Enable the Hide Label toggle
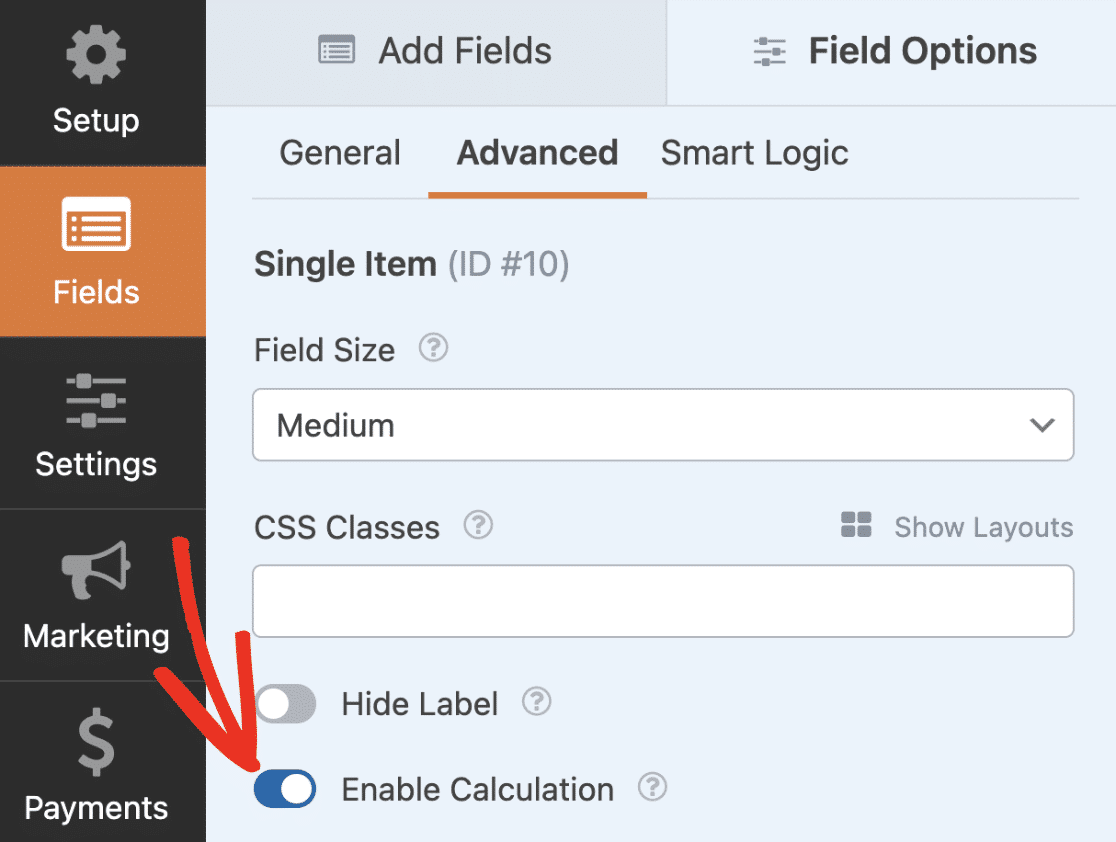 point(285,703)
